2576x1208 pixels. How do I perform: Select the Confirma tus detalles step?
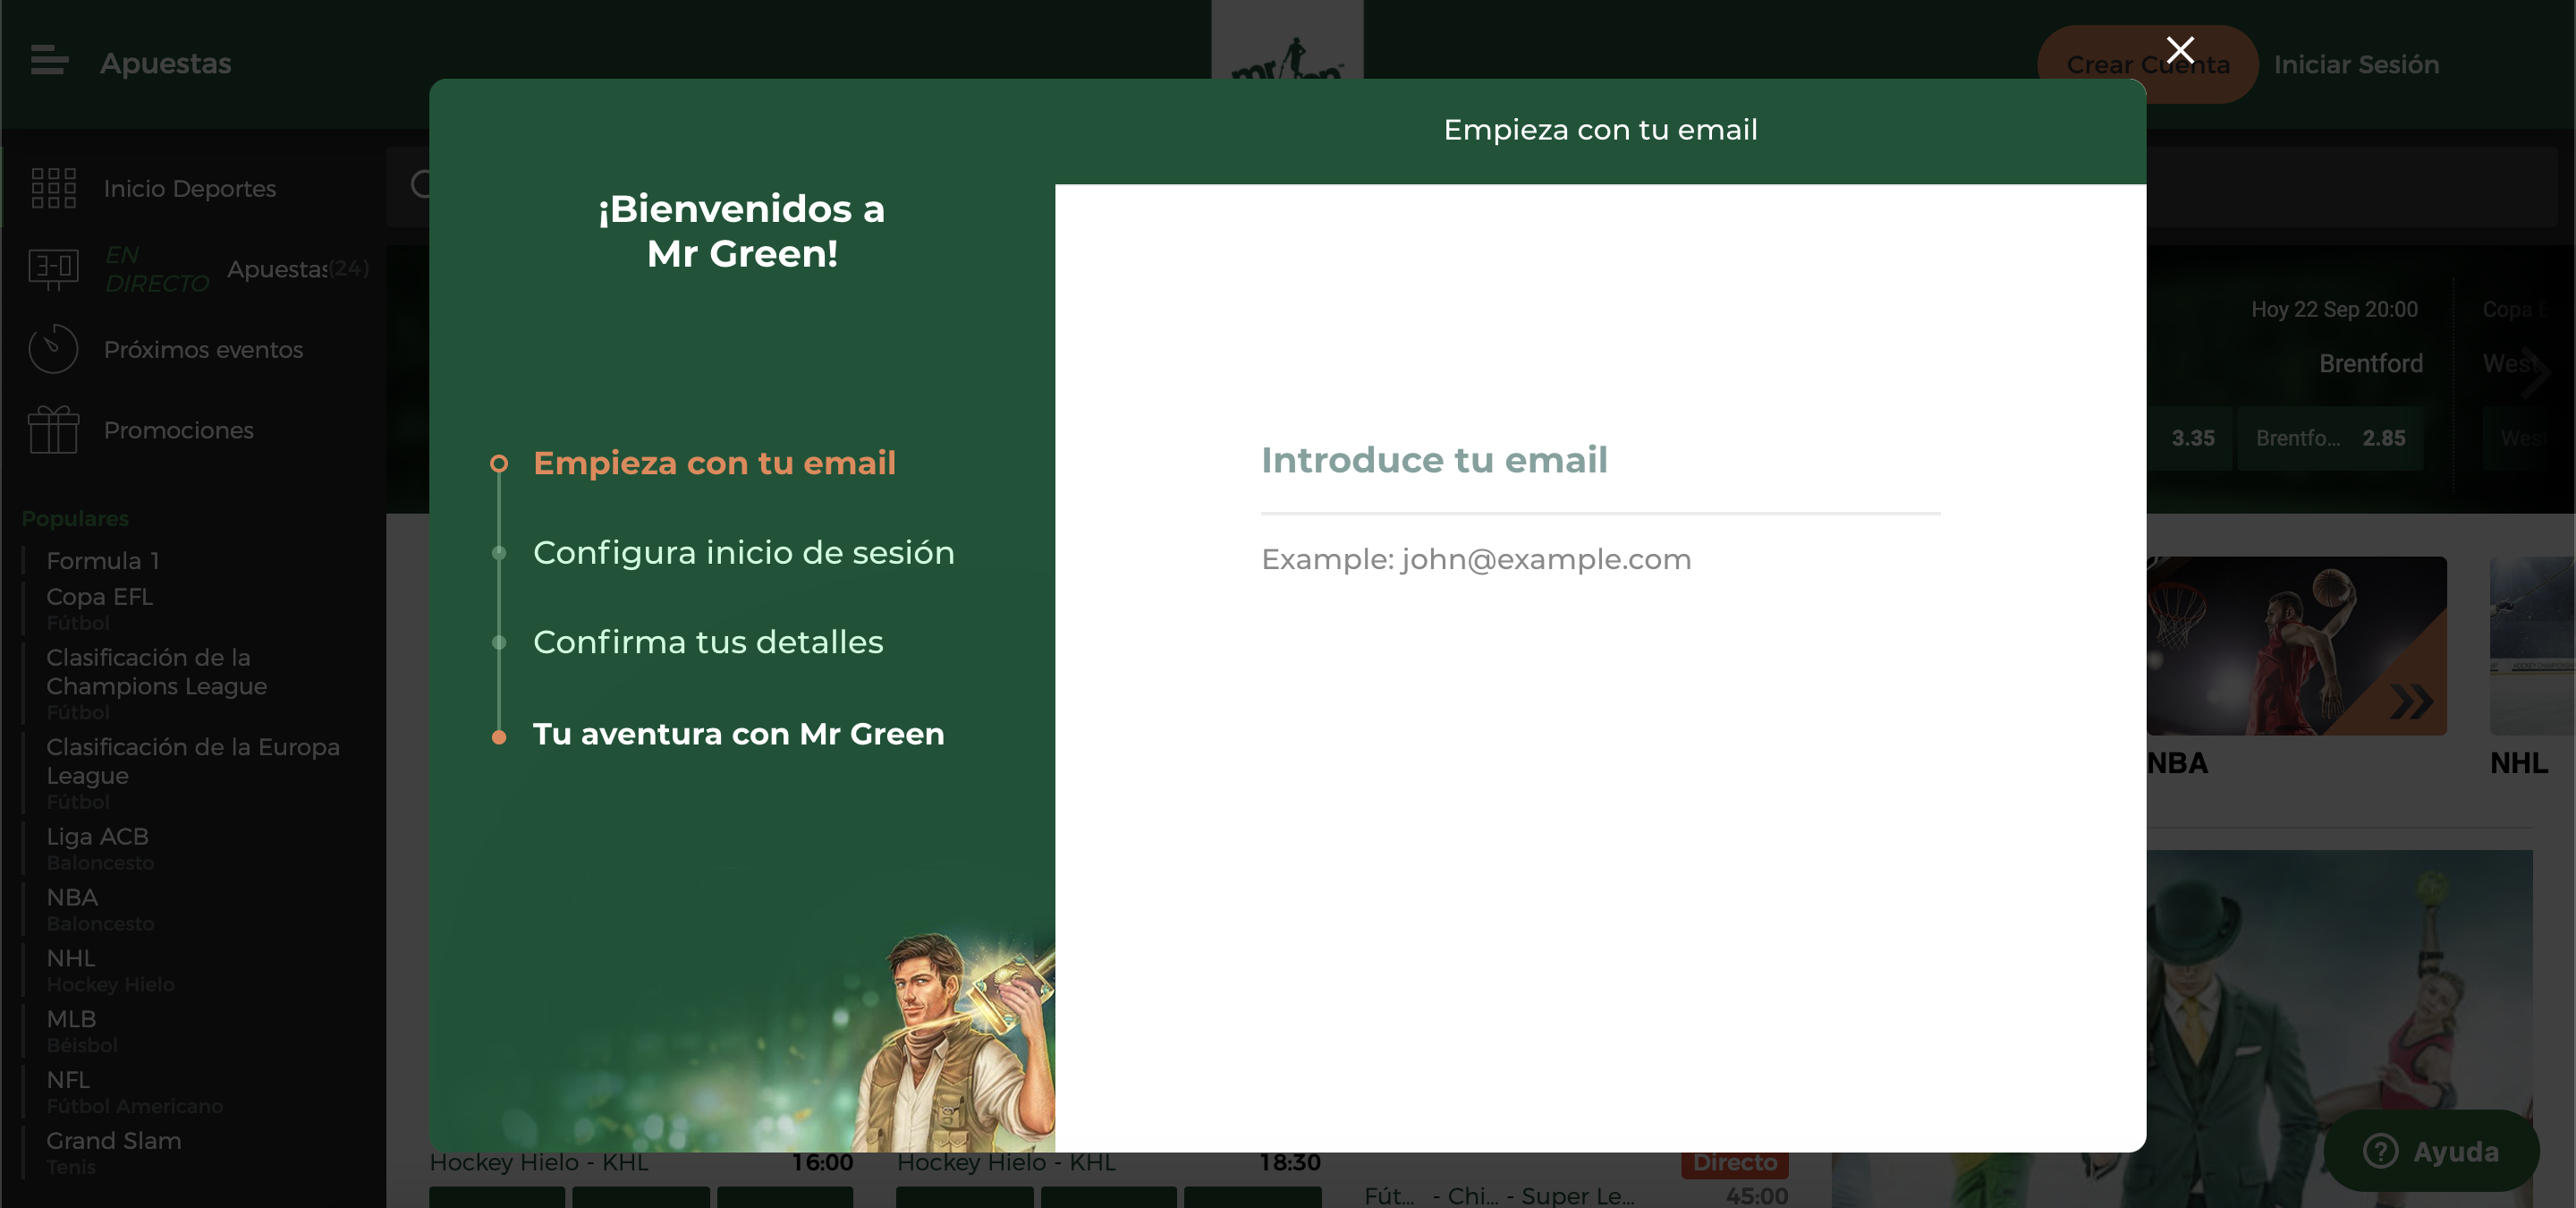point(708,642)
